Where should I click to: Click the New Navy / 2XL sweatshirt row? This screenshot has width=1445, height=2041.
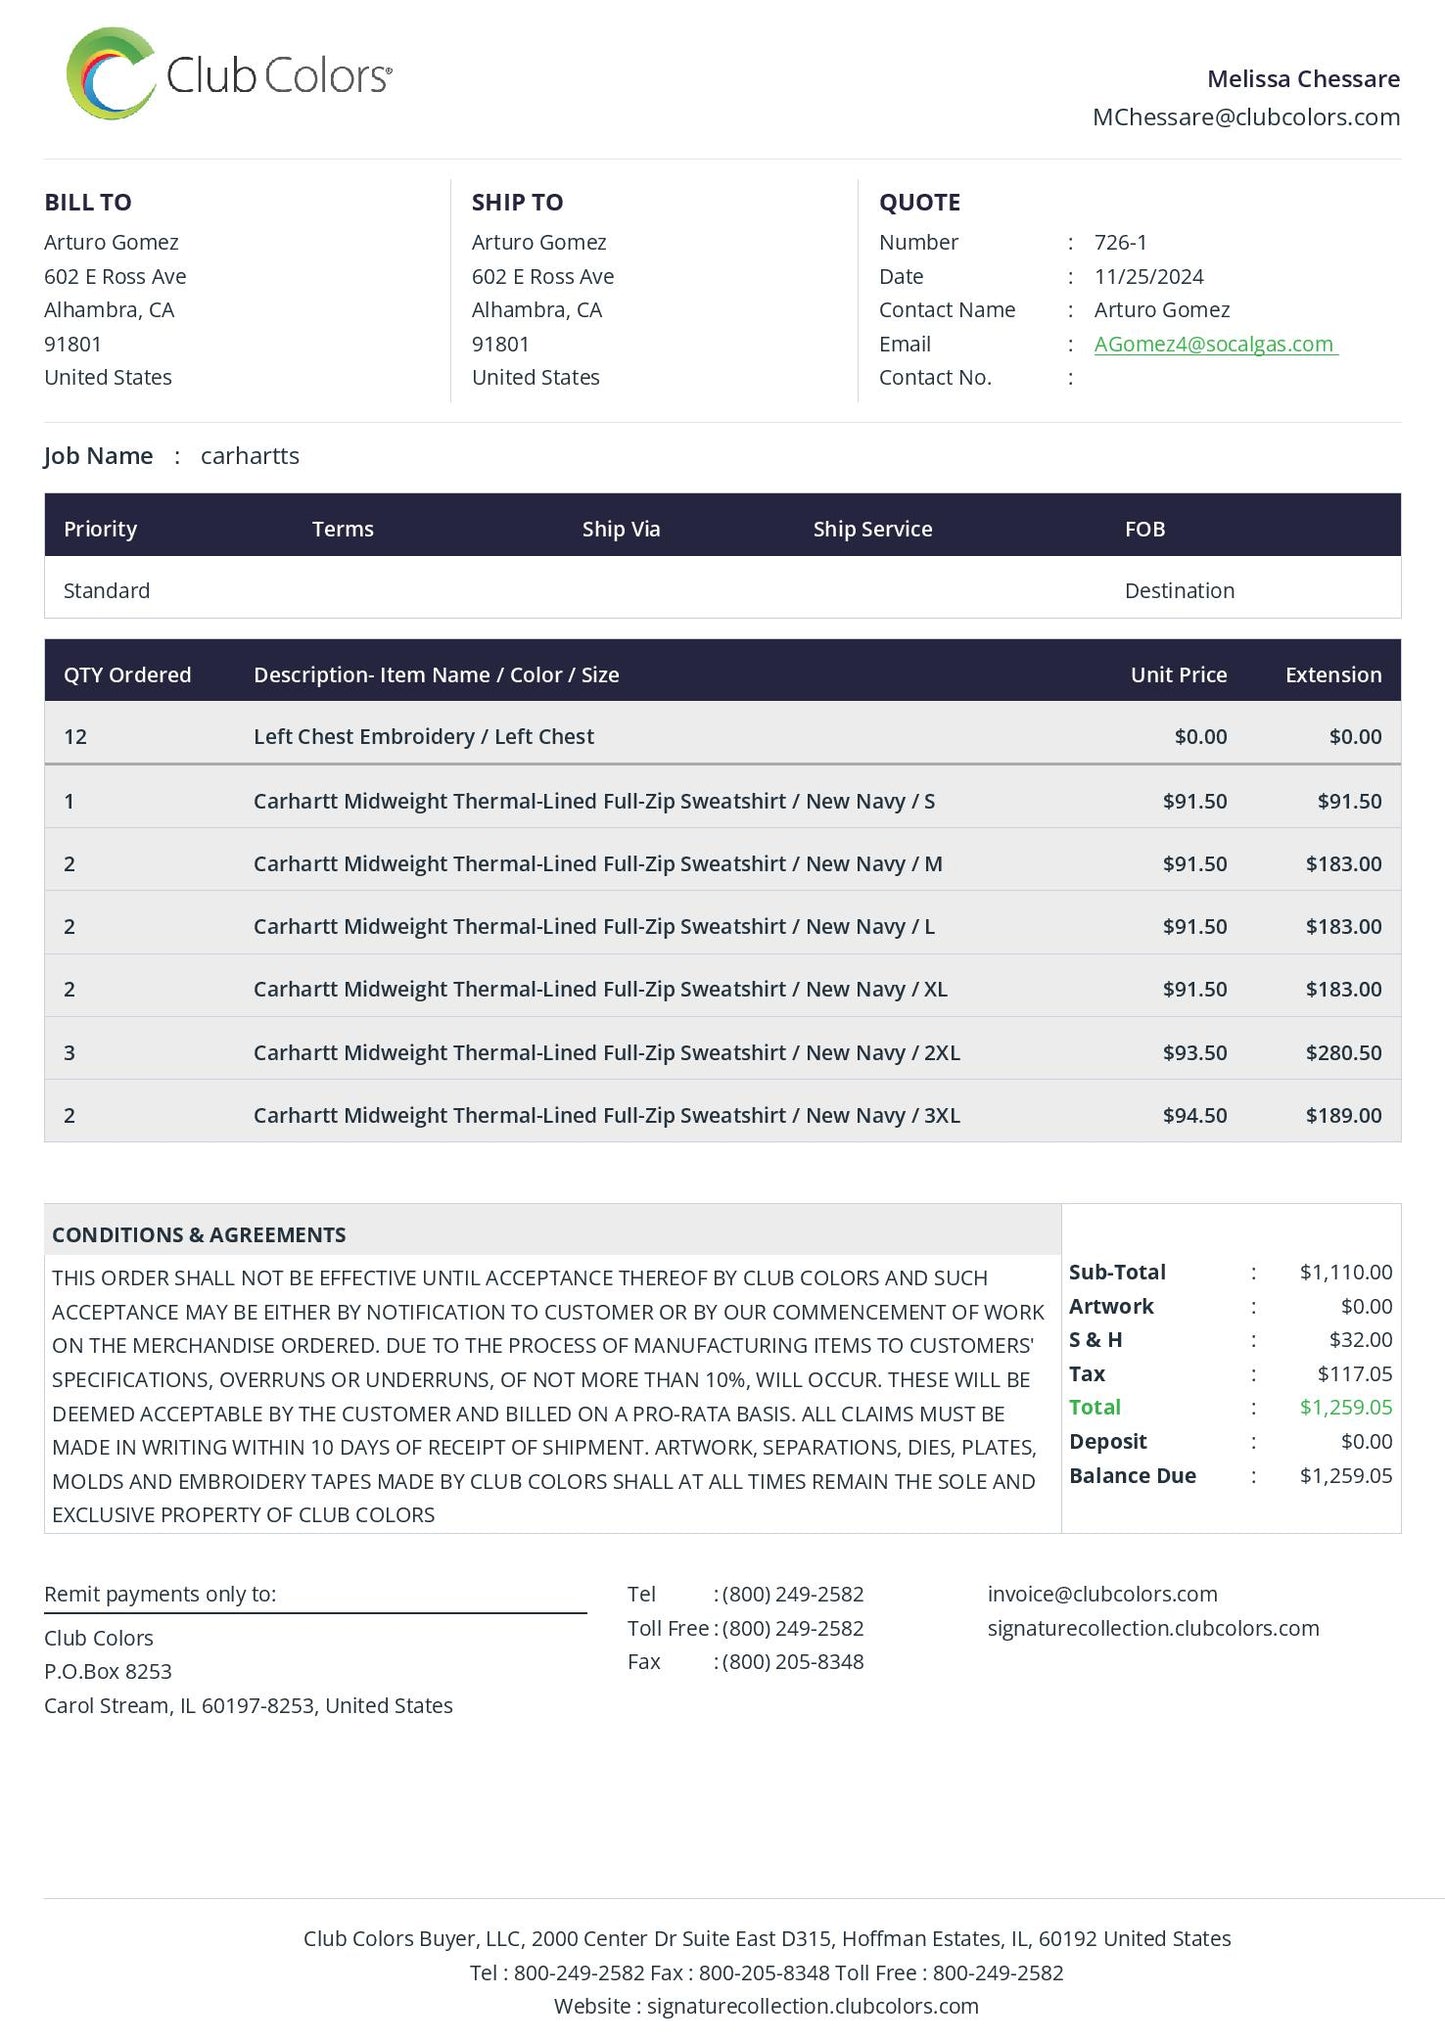(722, 1052)
